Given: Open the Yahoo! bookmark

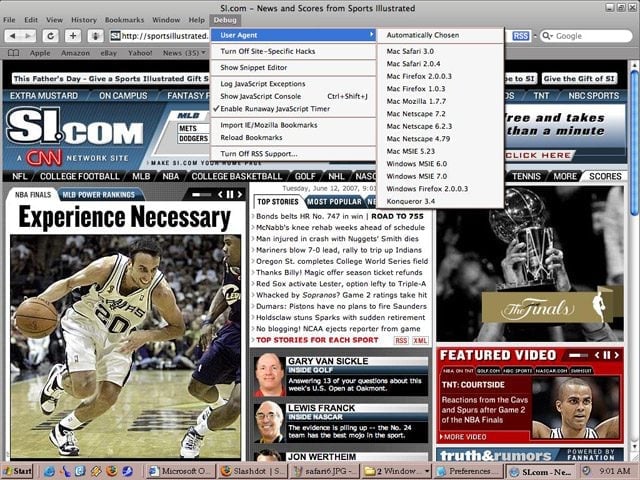Looking at the screenshot, I should coord(140,53).
